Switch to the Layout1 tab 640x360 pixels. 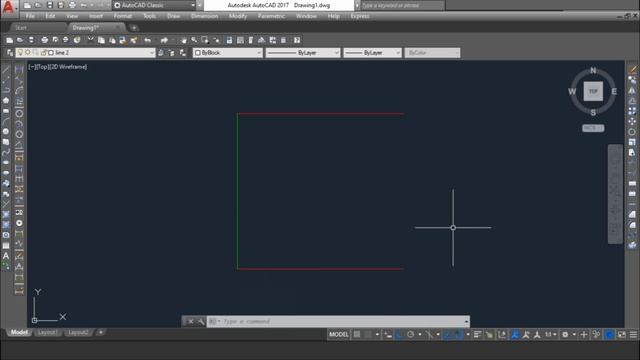click(47, 332)
